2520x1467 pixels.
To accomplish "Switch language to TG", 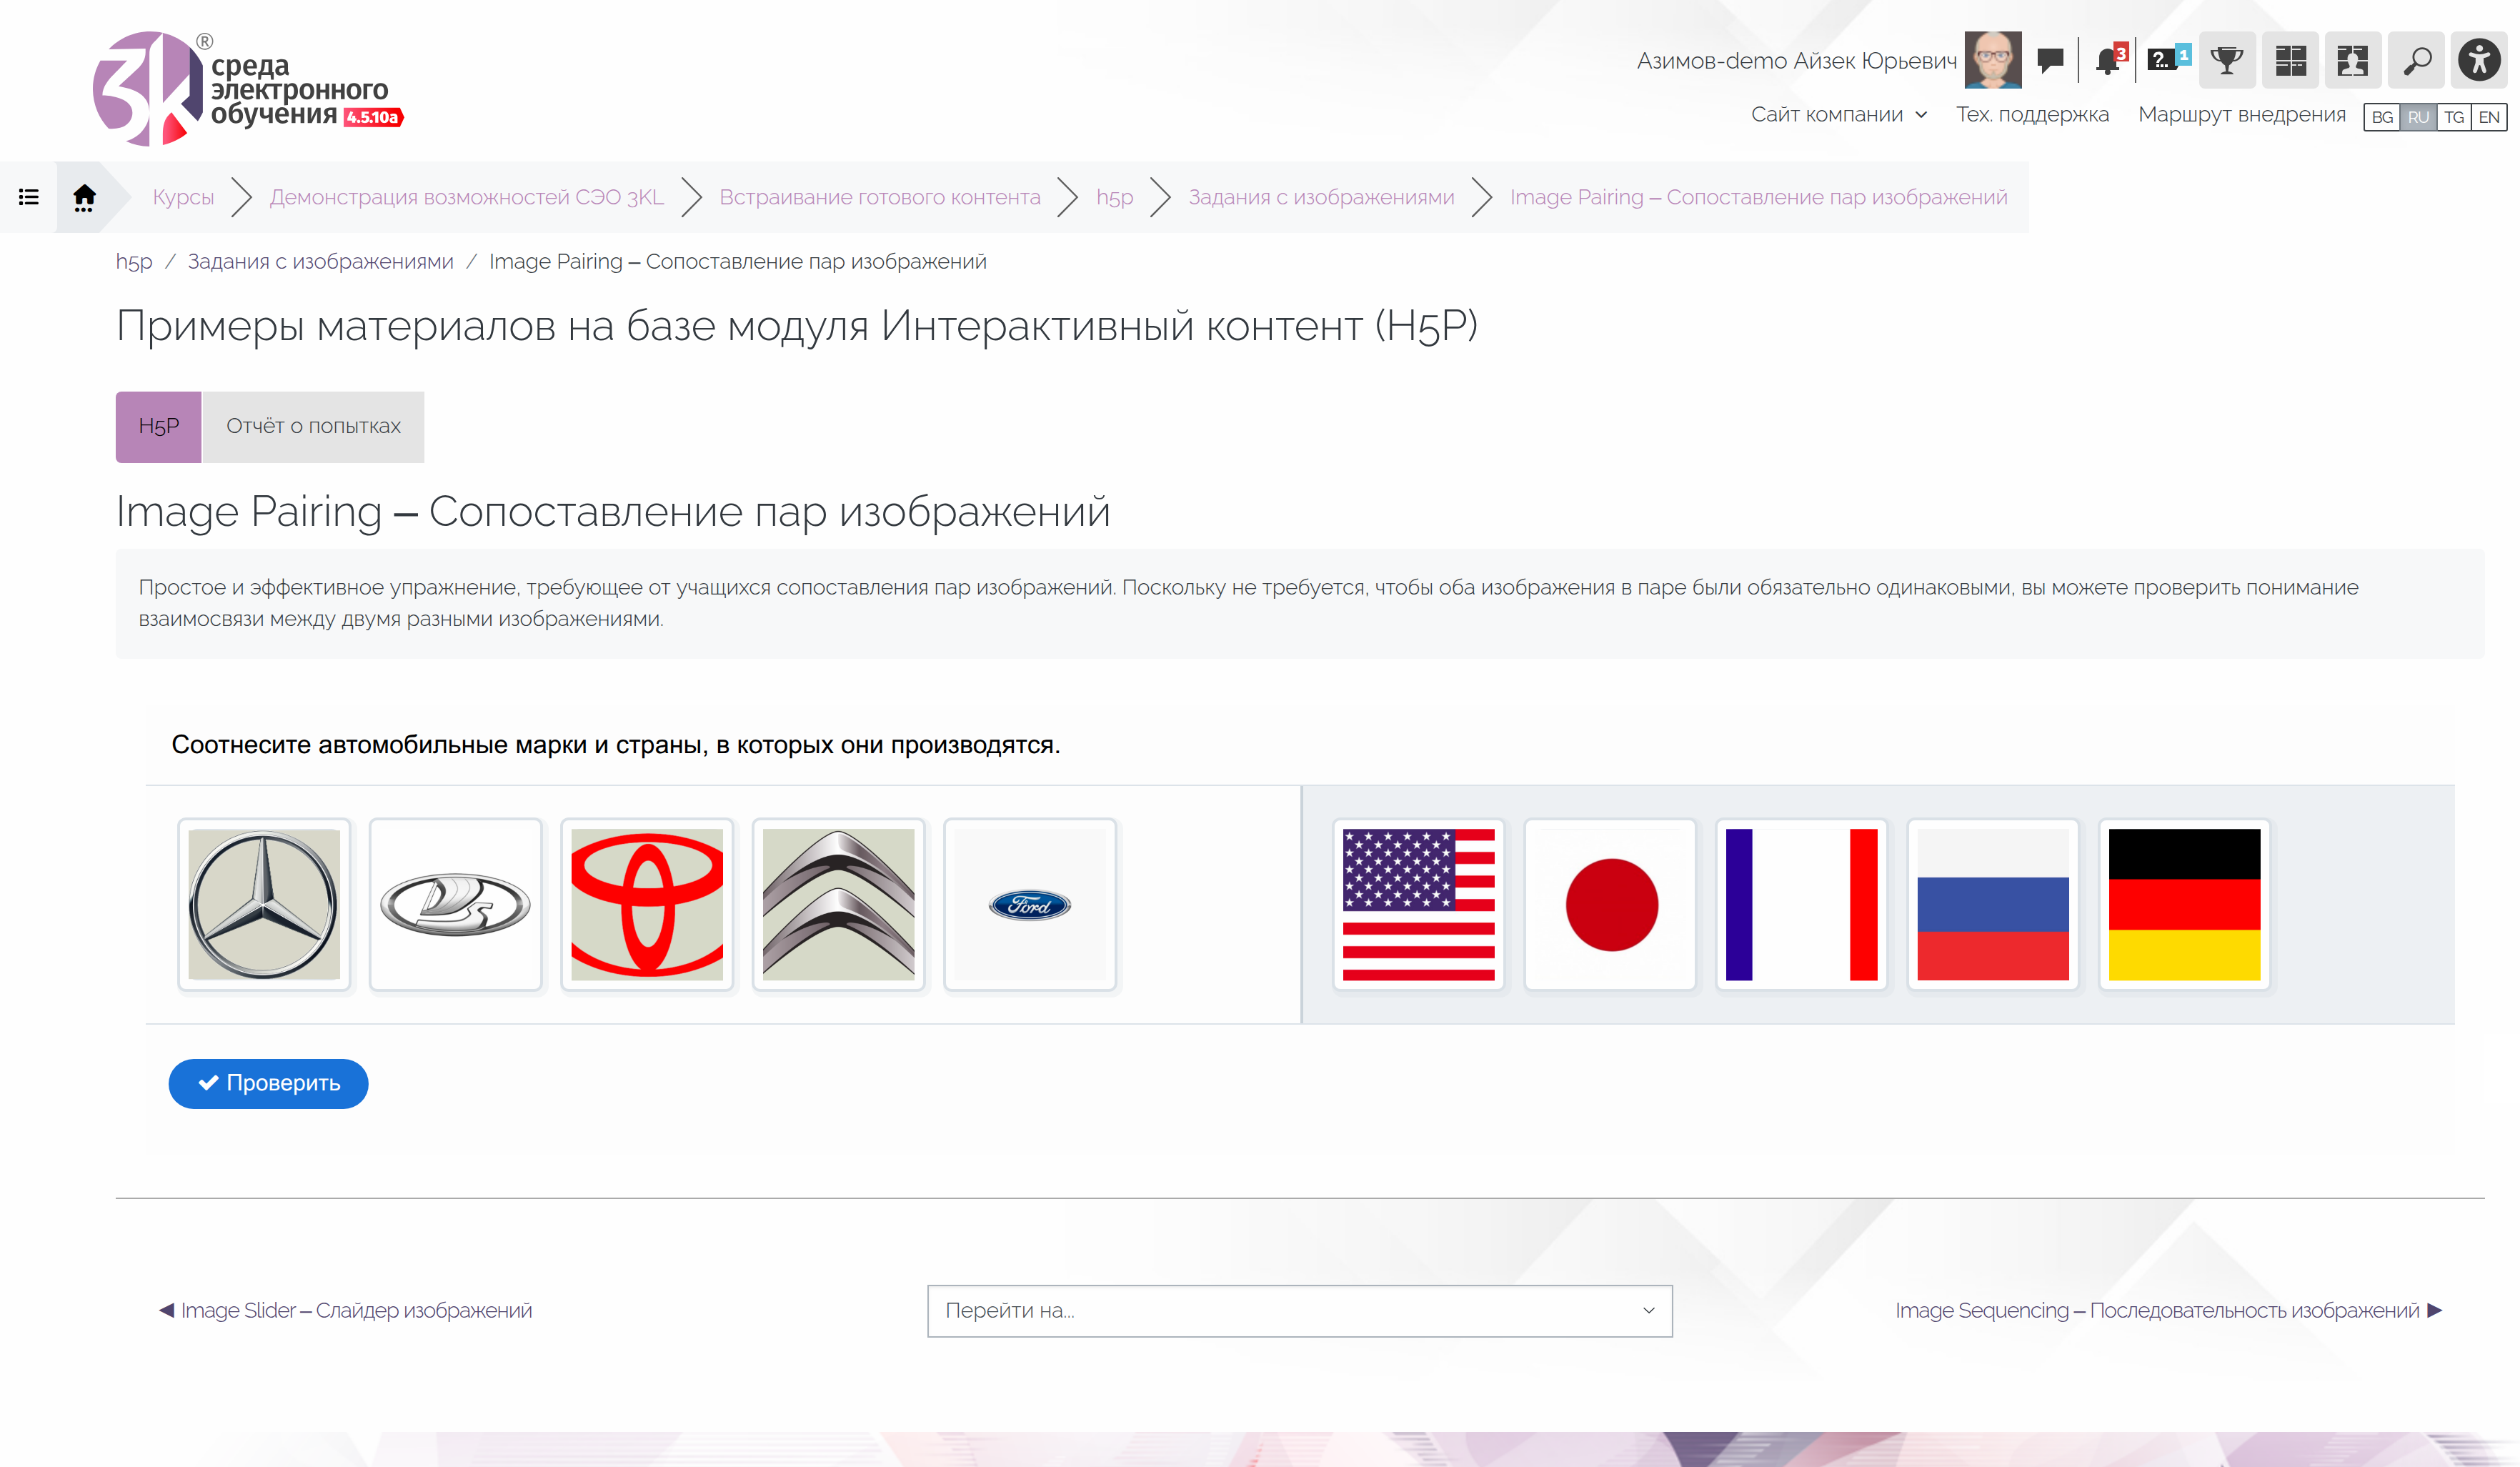I will click(2454, 117).
